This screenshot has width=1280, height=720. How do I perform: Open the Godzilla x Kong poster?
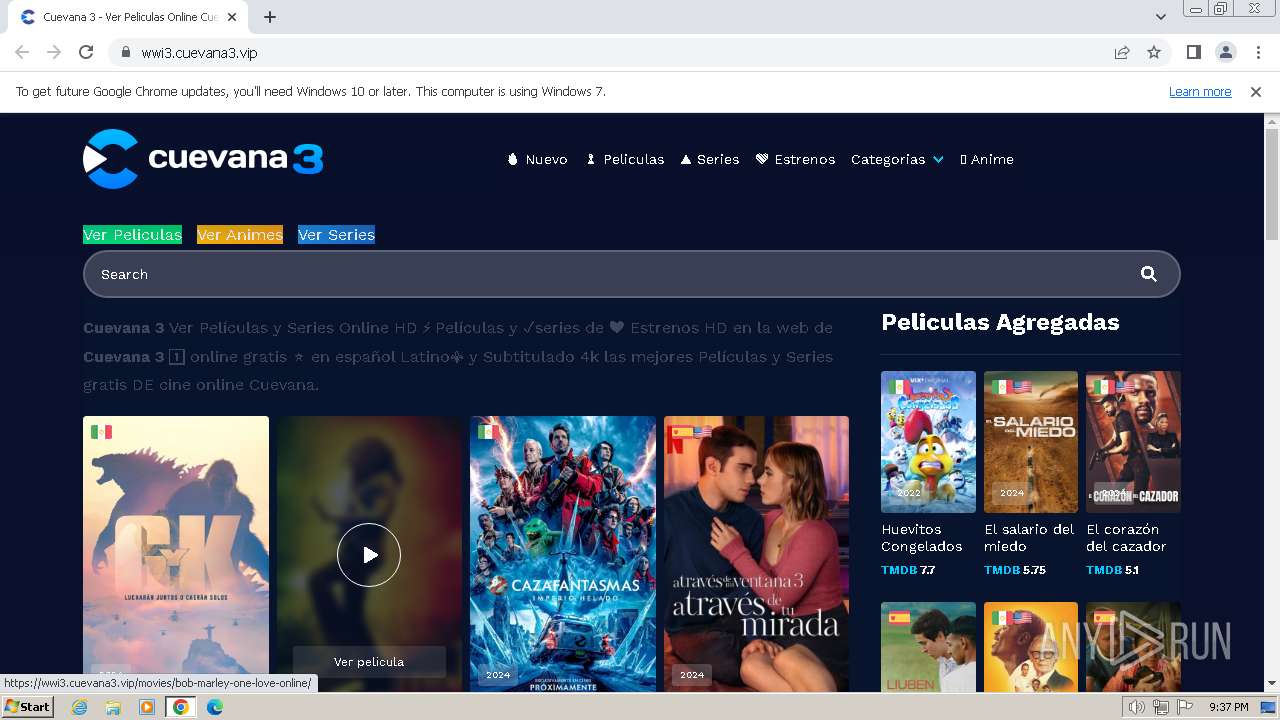point(176,554)
